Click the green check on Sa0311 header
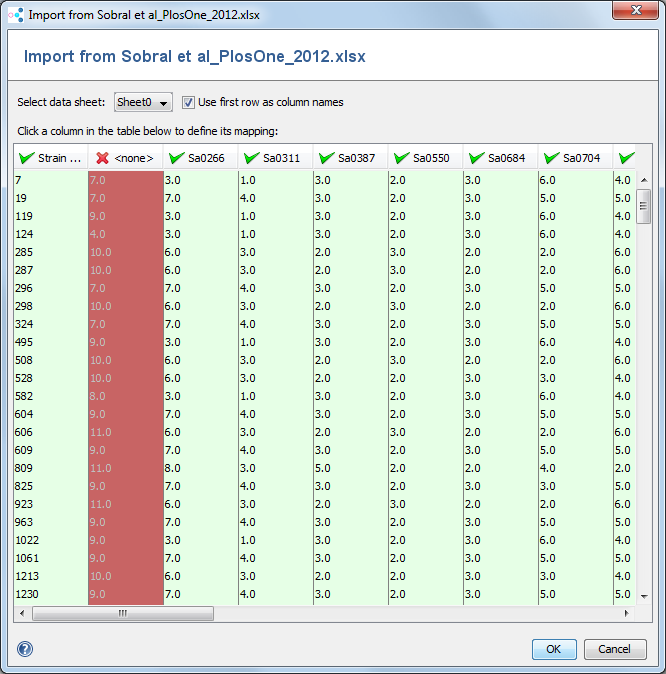Image resolution: width=666 pixels, height=674 pixels. pyautogui.click(x=252, y=158)
